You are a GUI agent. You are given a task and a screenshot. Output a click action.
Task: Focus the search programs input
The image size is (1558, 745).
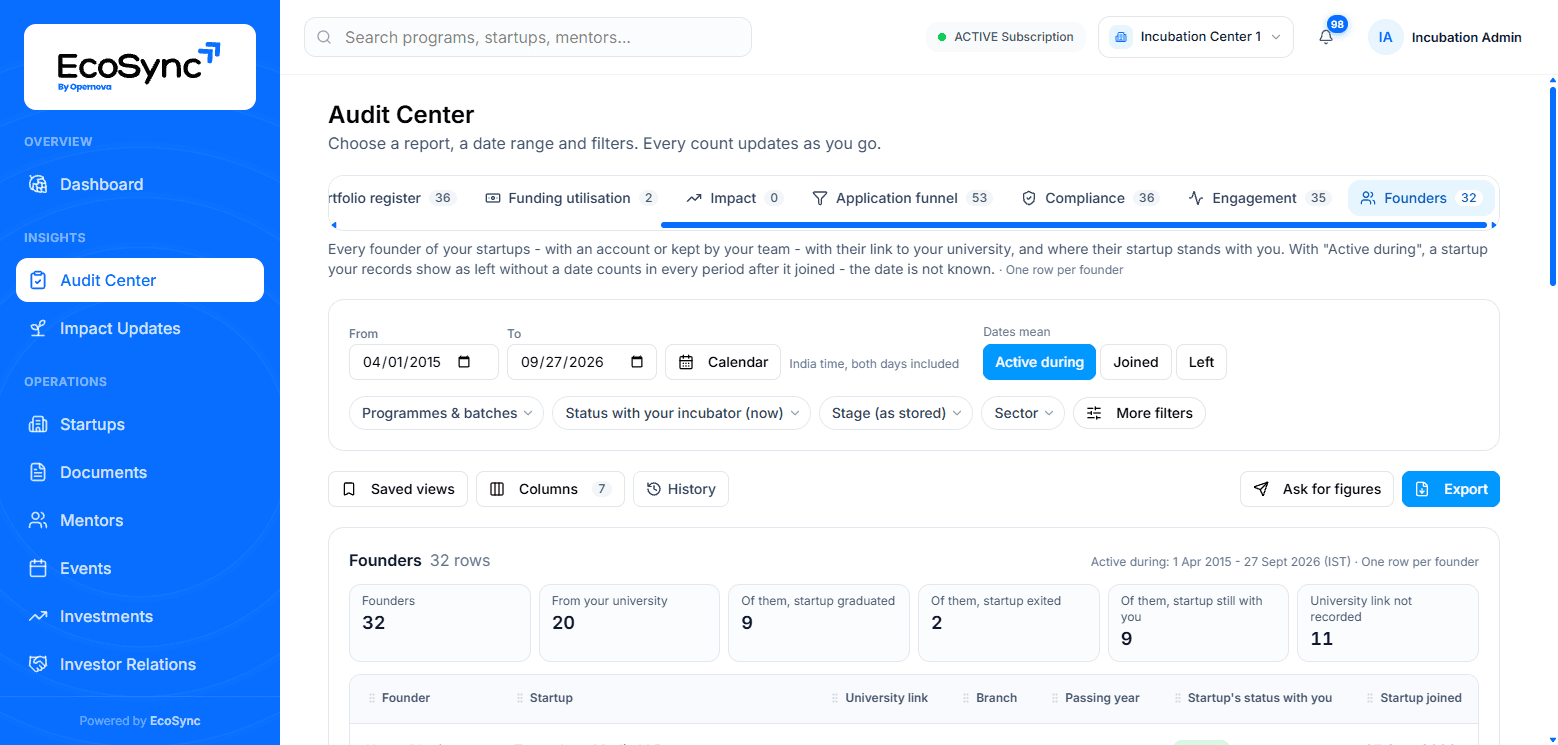coord(528,37)
